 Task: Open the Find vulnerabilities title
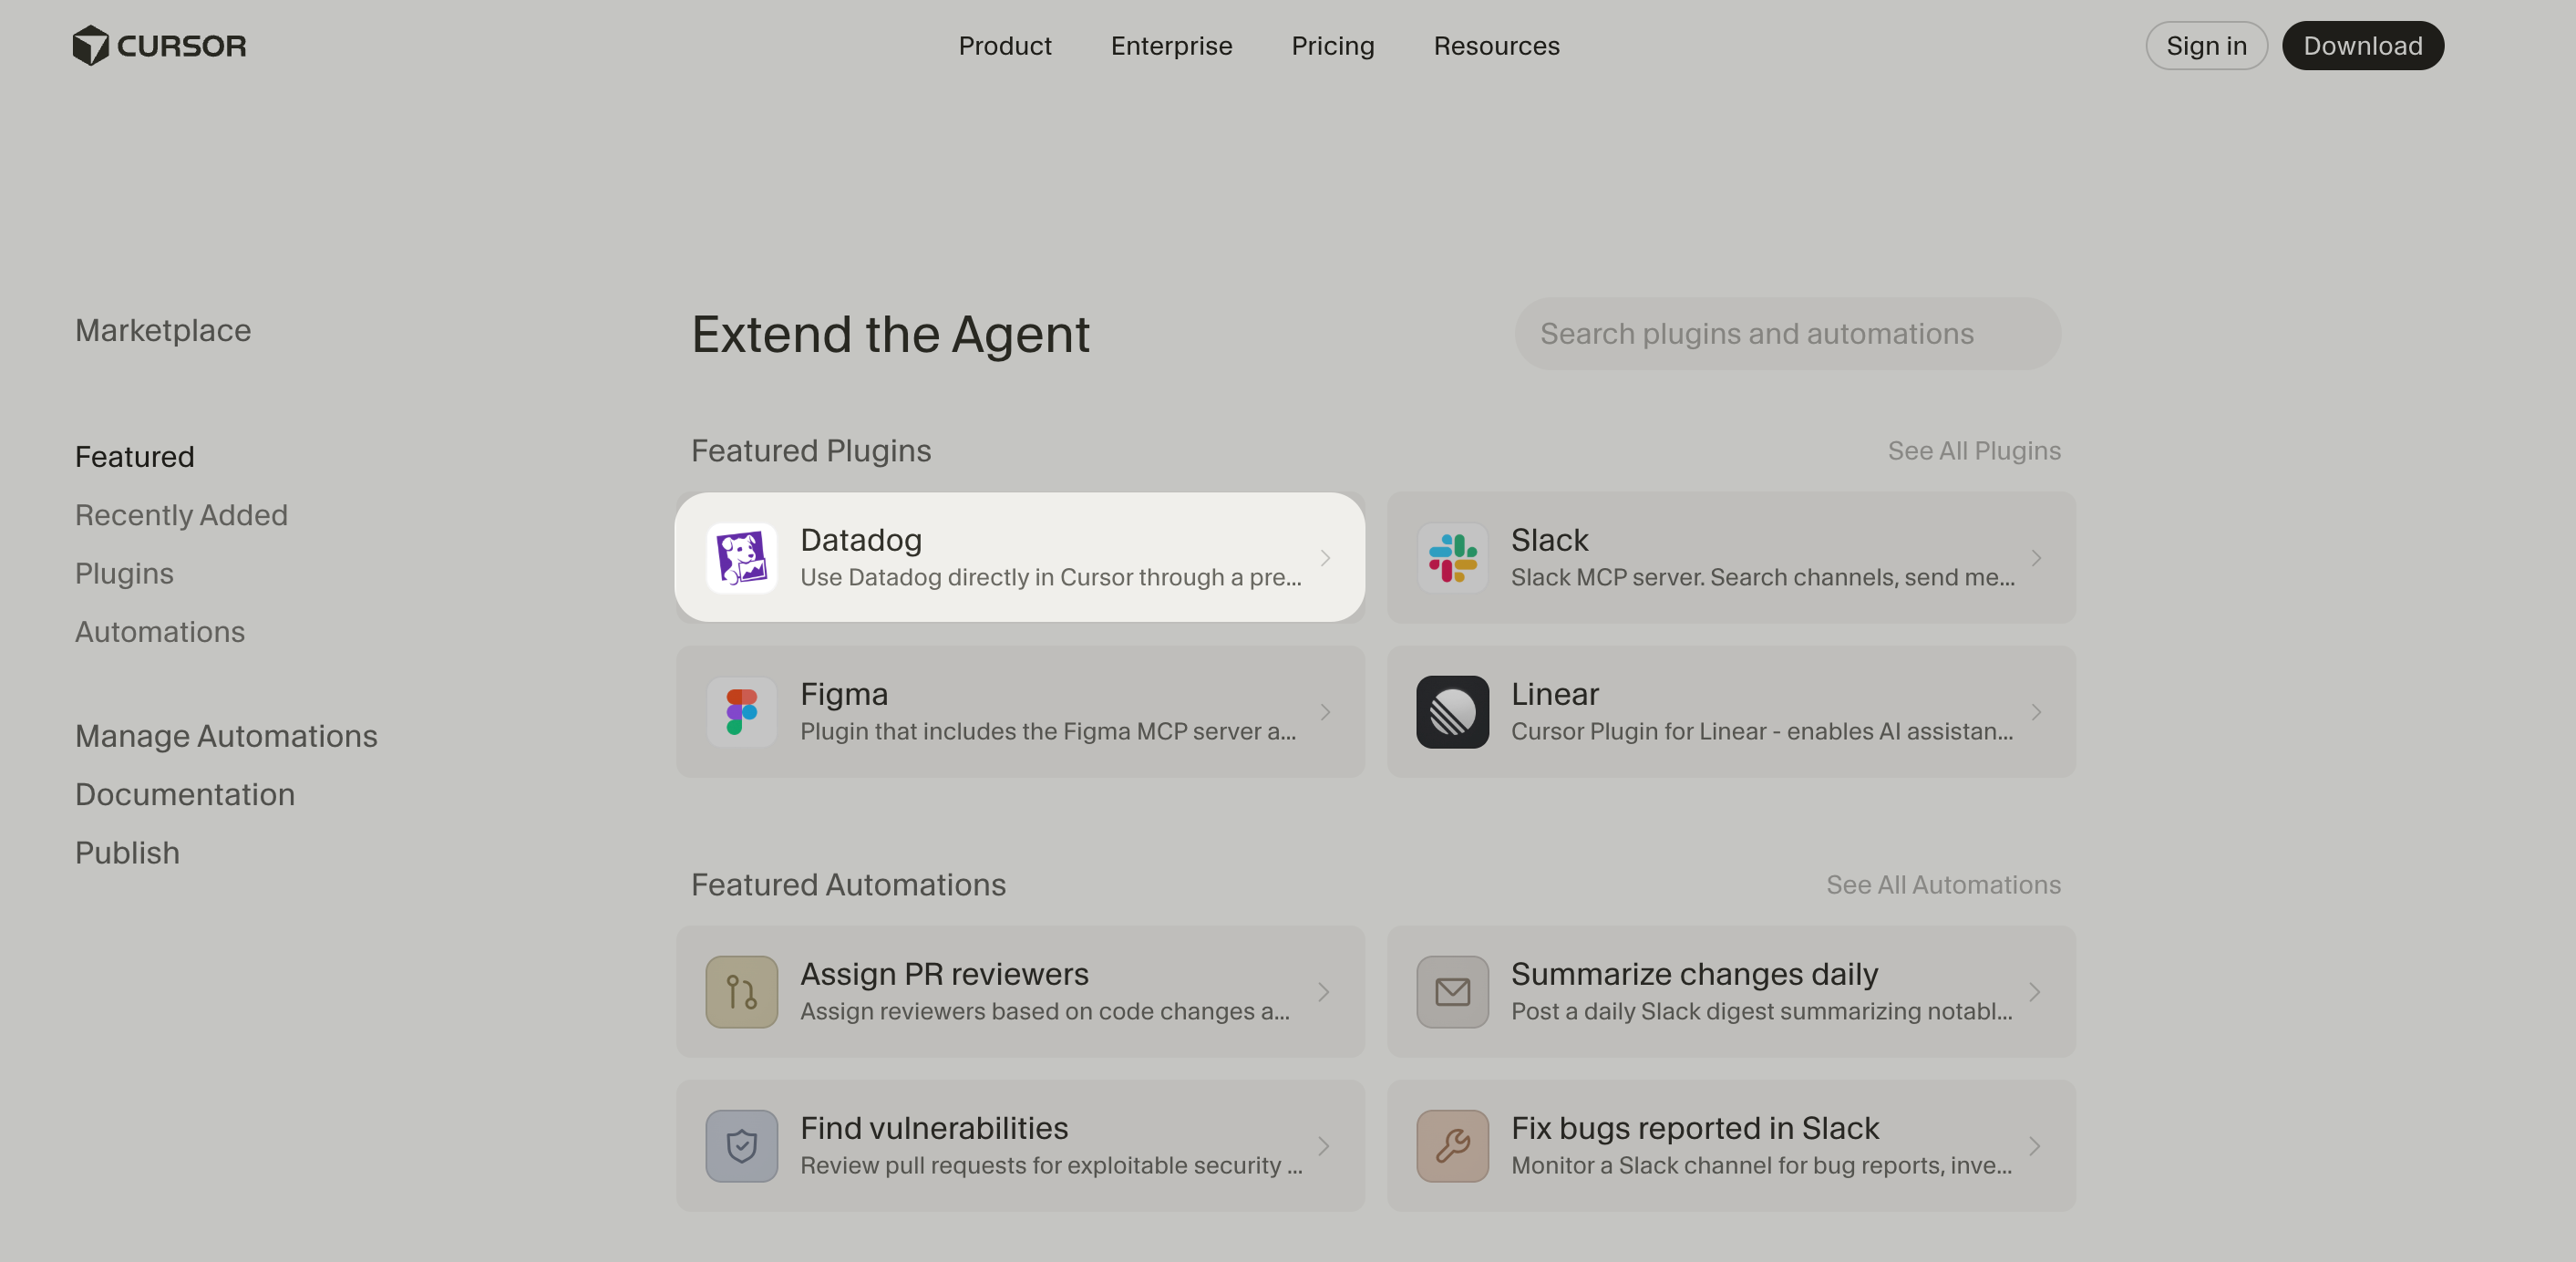coord(934,1128)
